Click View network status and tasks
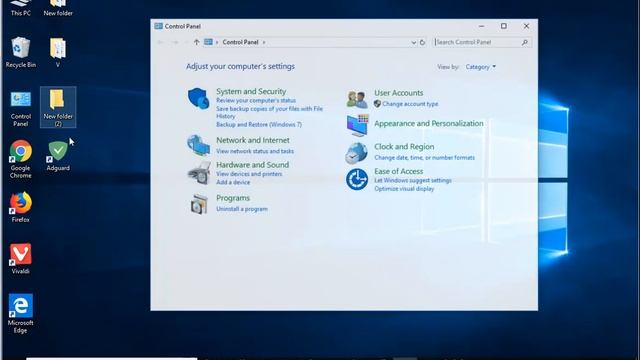 click(255, 151)
